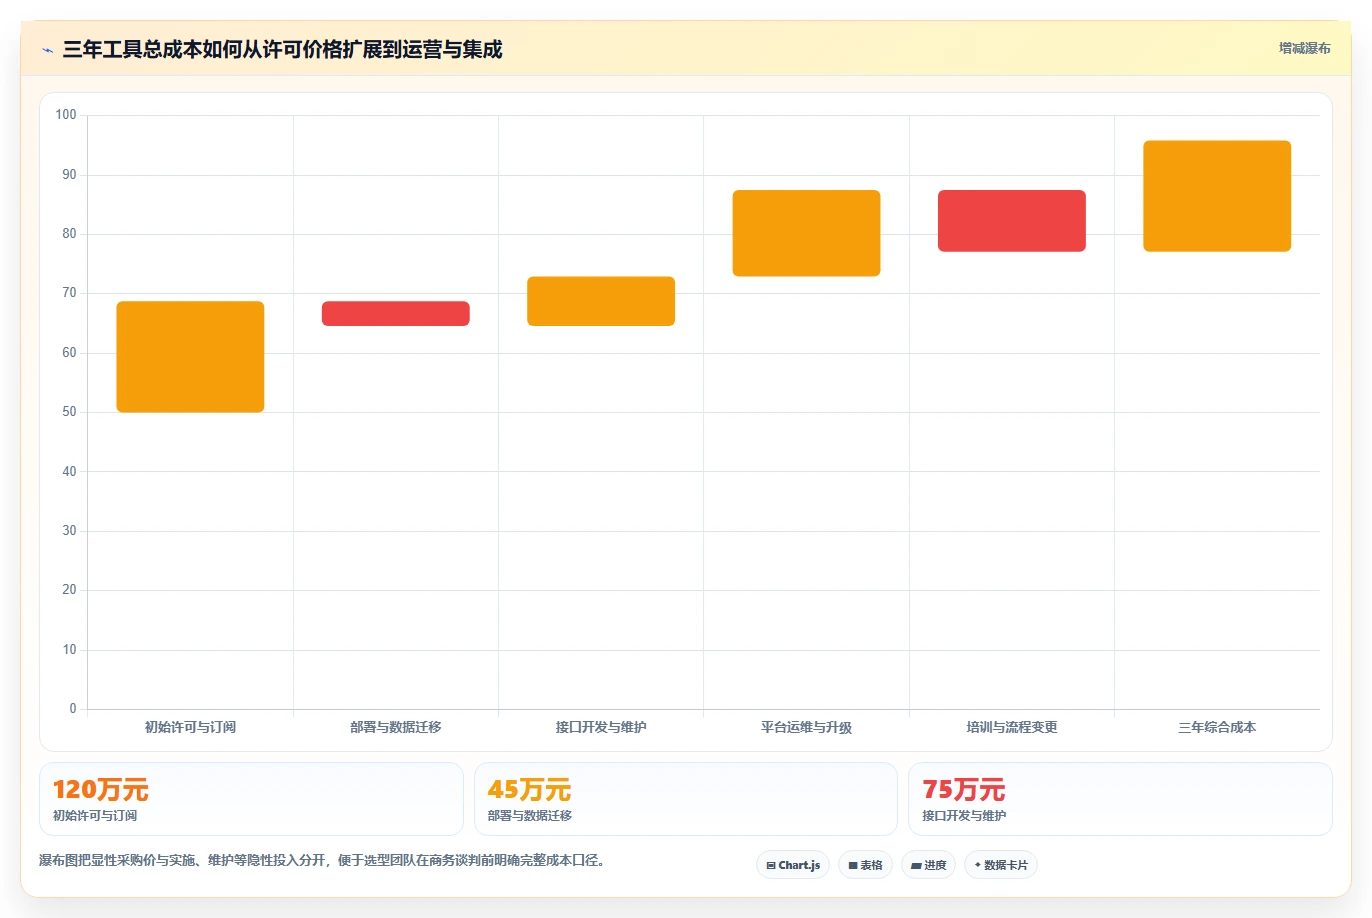
Task: Click the 增减瀑布 label in header
Action: 1304,48
